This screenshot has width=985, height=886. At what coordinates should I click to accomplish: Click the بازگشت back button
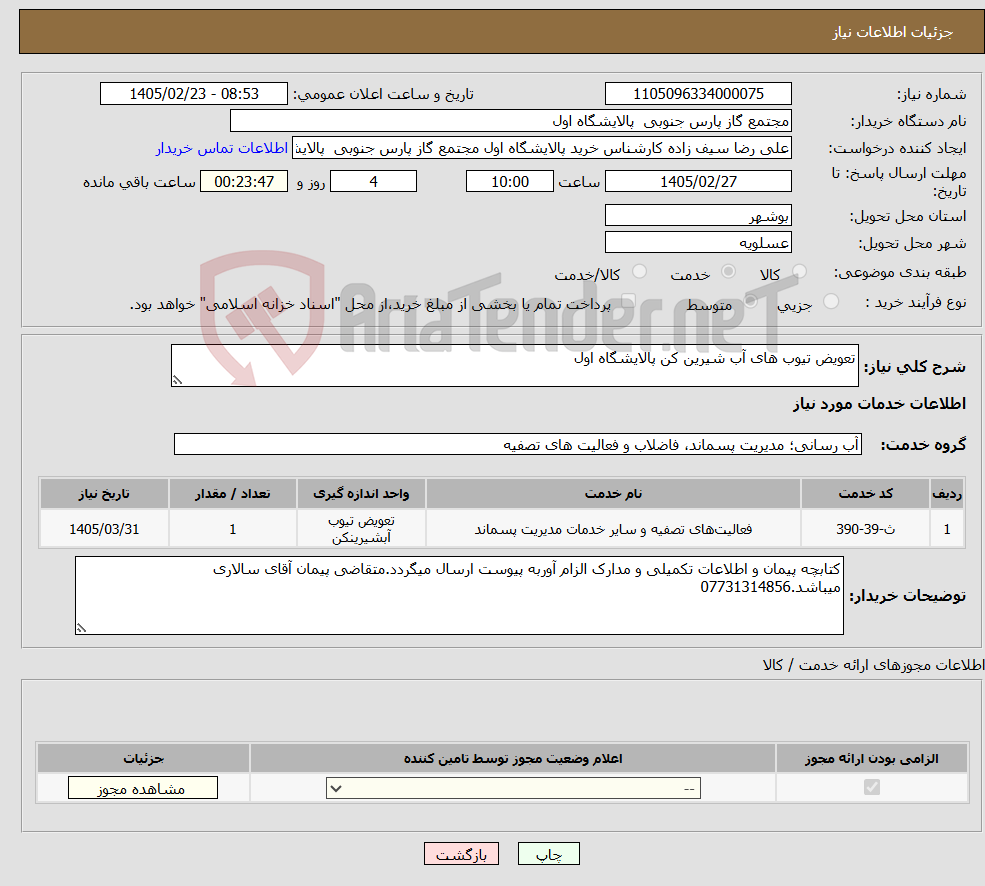point(461,854)
